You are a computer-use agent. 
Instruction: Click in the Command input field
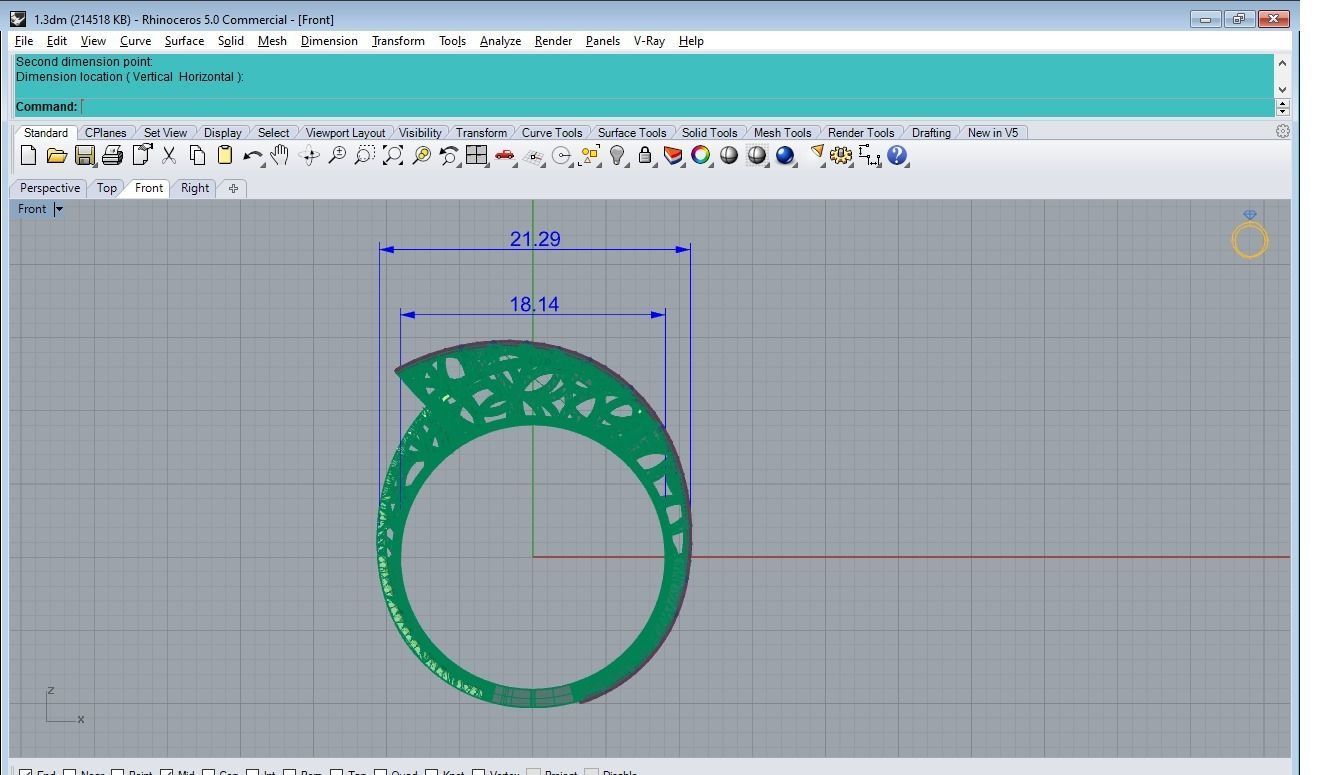point(677,106)
